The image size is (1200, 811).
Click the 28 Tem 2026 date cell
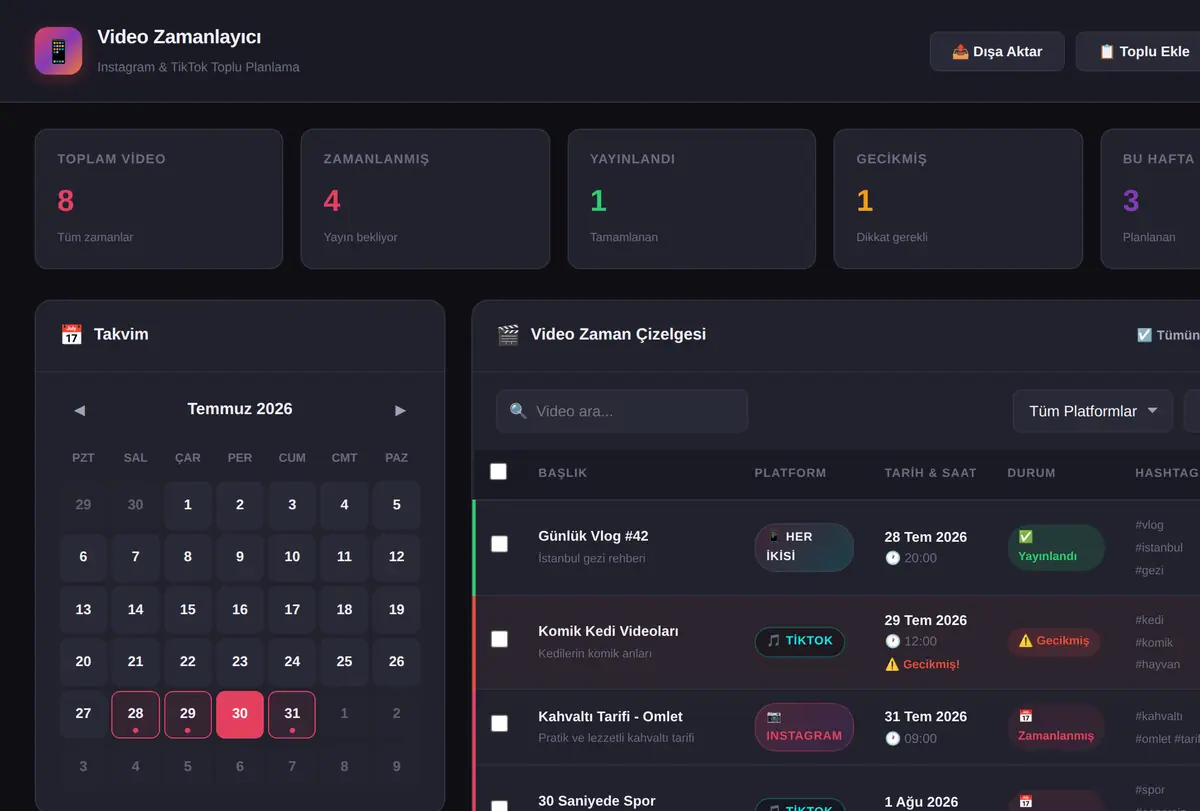coord(926,537)
